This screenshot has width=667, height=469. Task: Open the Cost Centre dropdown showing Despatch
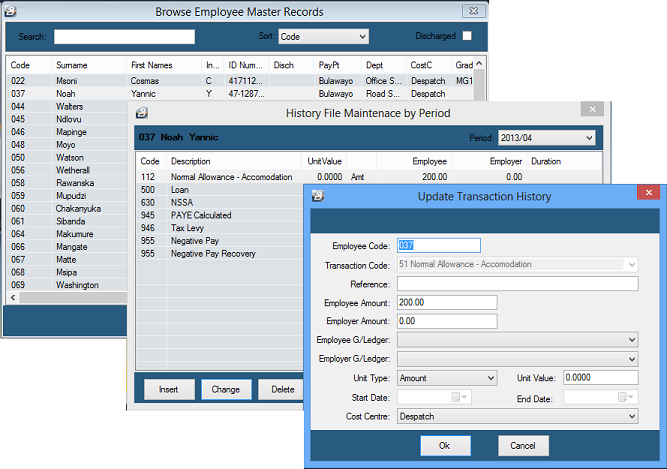point(518,416)
